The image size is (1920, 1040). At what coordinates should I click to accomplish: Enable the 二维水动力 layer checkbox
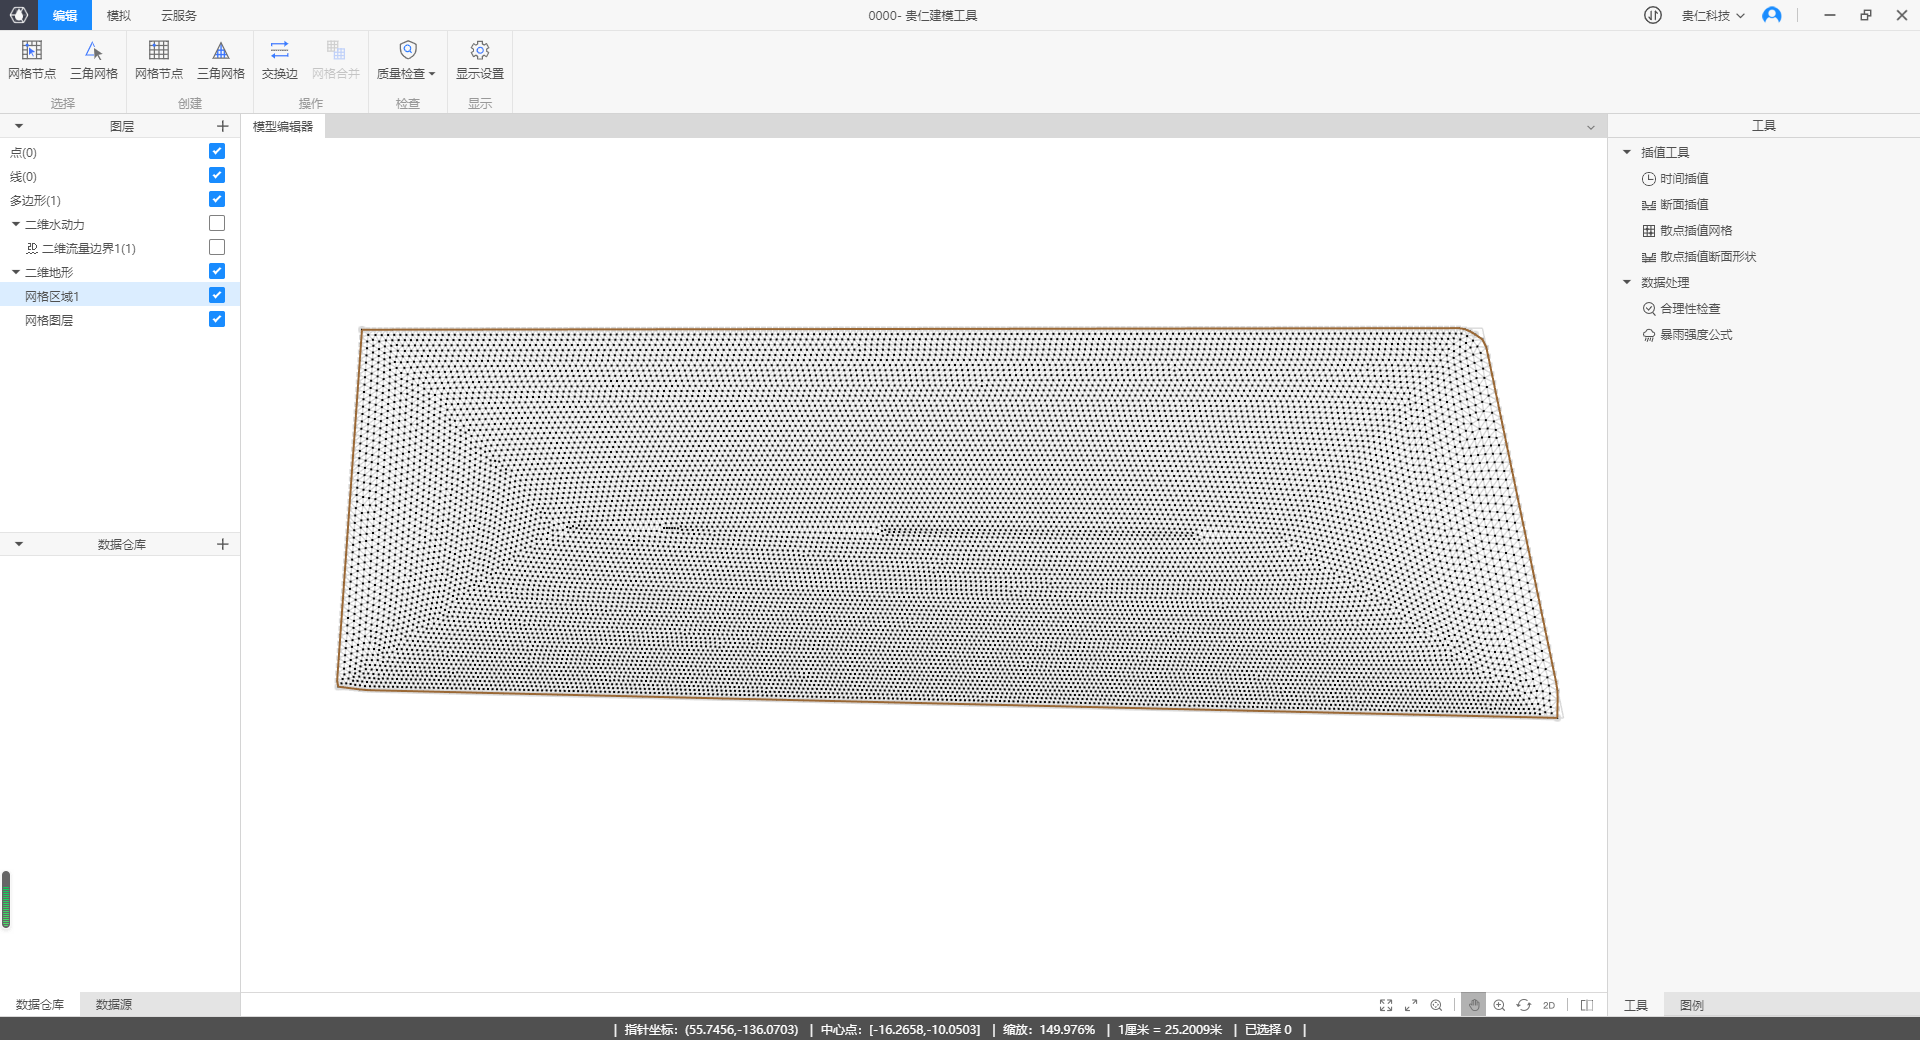tap(217, 223)
